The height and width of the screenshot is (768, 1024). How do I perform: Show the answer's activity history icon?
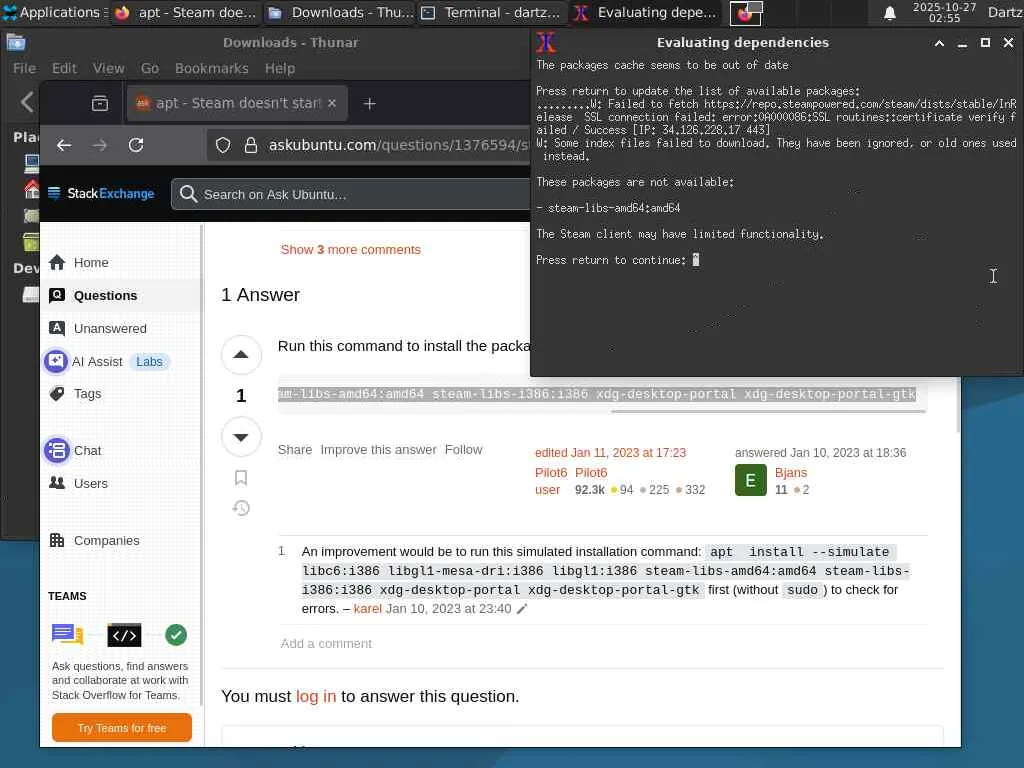pyautogui.click(x=241, y=507)
